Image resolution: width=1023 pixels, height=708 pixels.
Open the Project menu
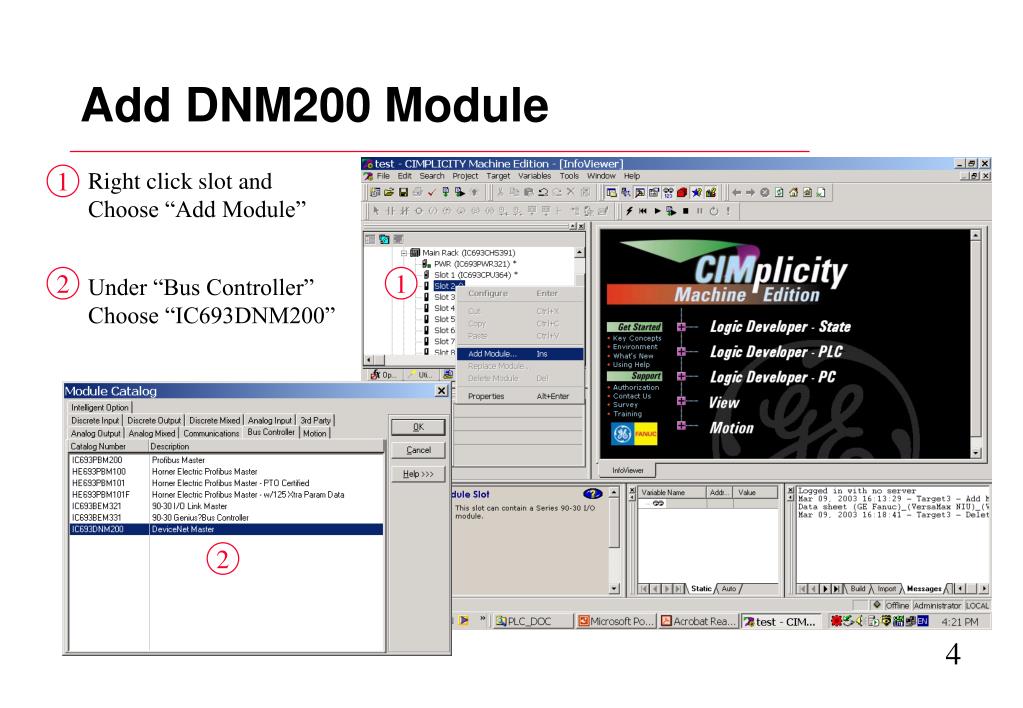pyautogui.click(x=465, y=176)
